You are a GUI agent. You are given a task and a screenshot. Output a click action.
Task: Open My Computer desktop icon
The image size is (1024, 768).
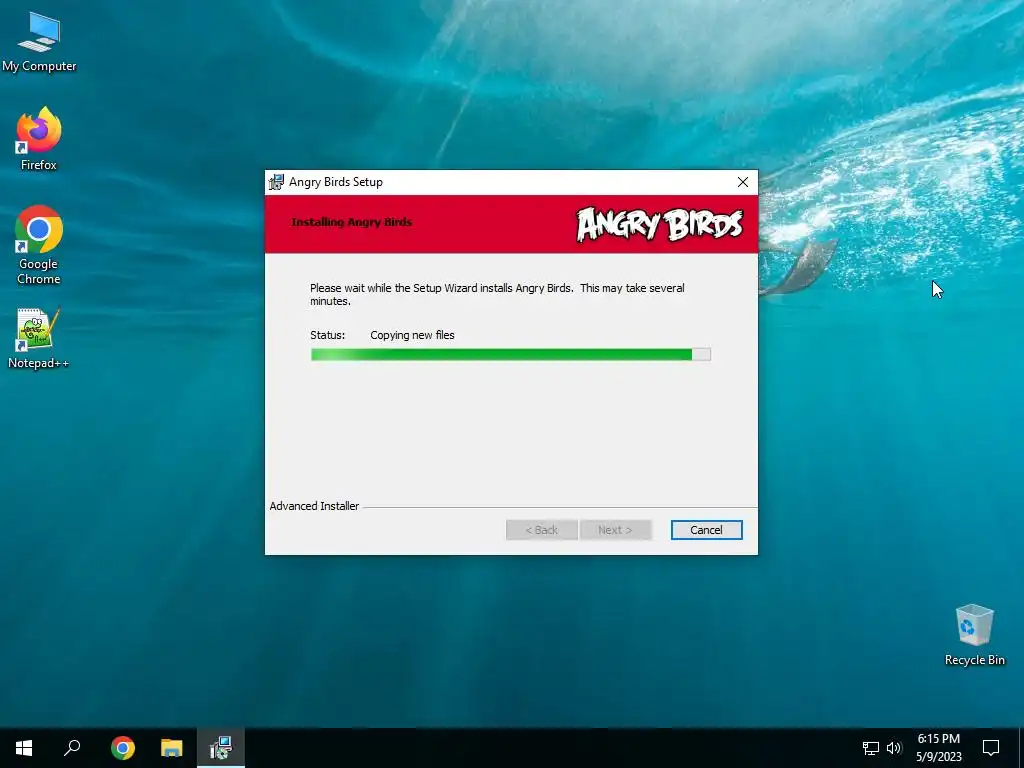pos(39,41)
